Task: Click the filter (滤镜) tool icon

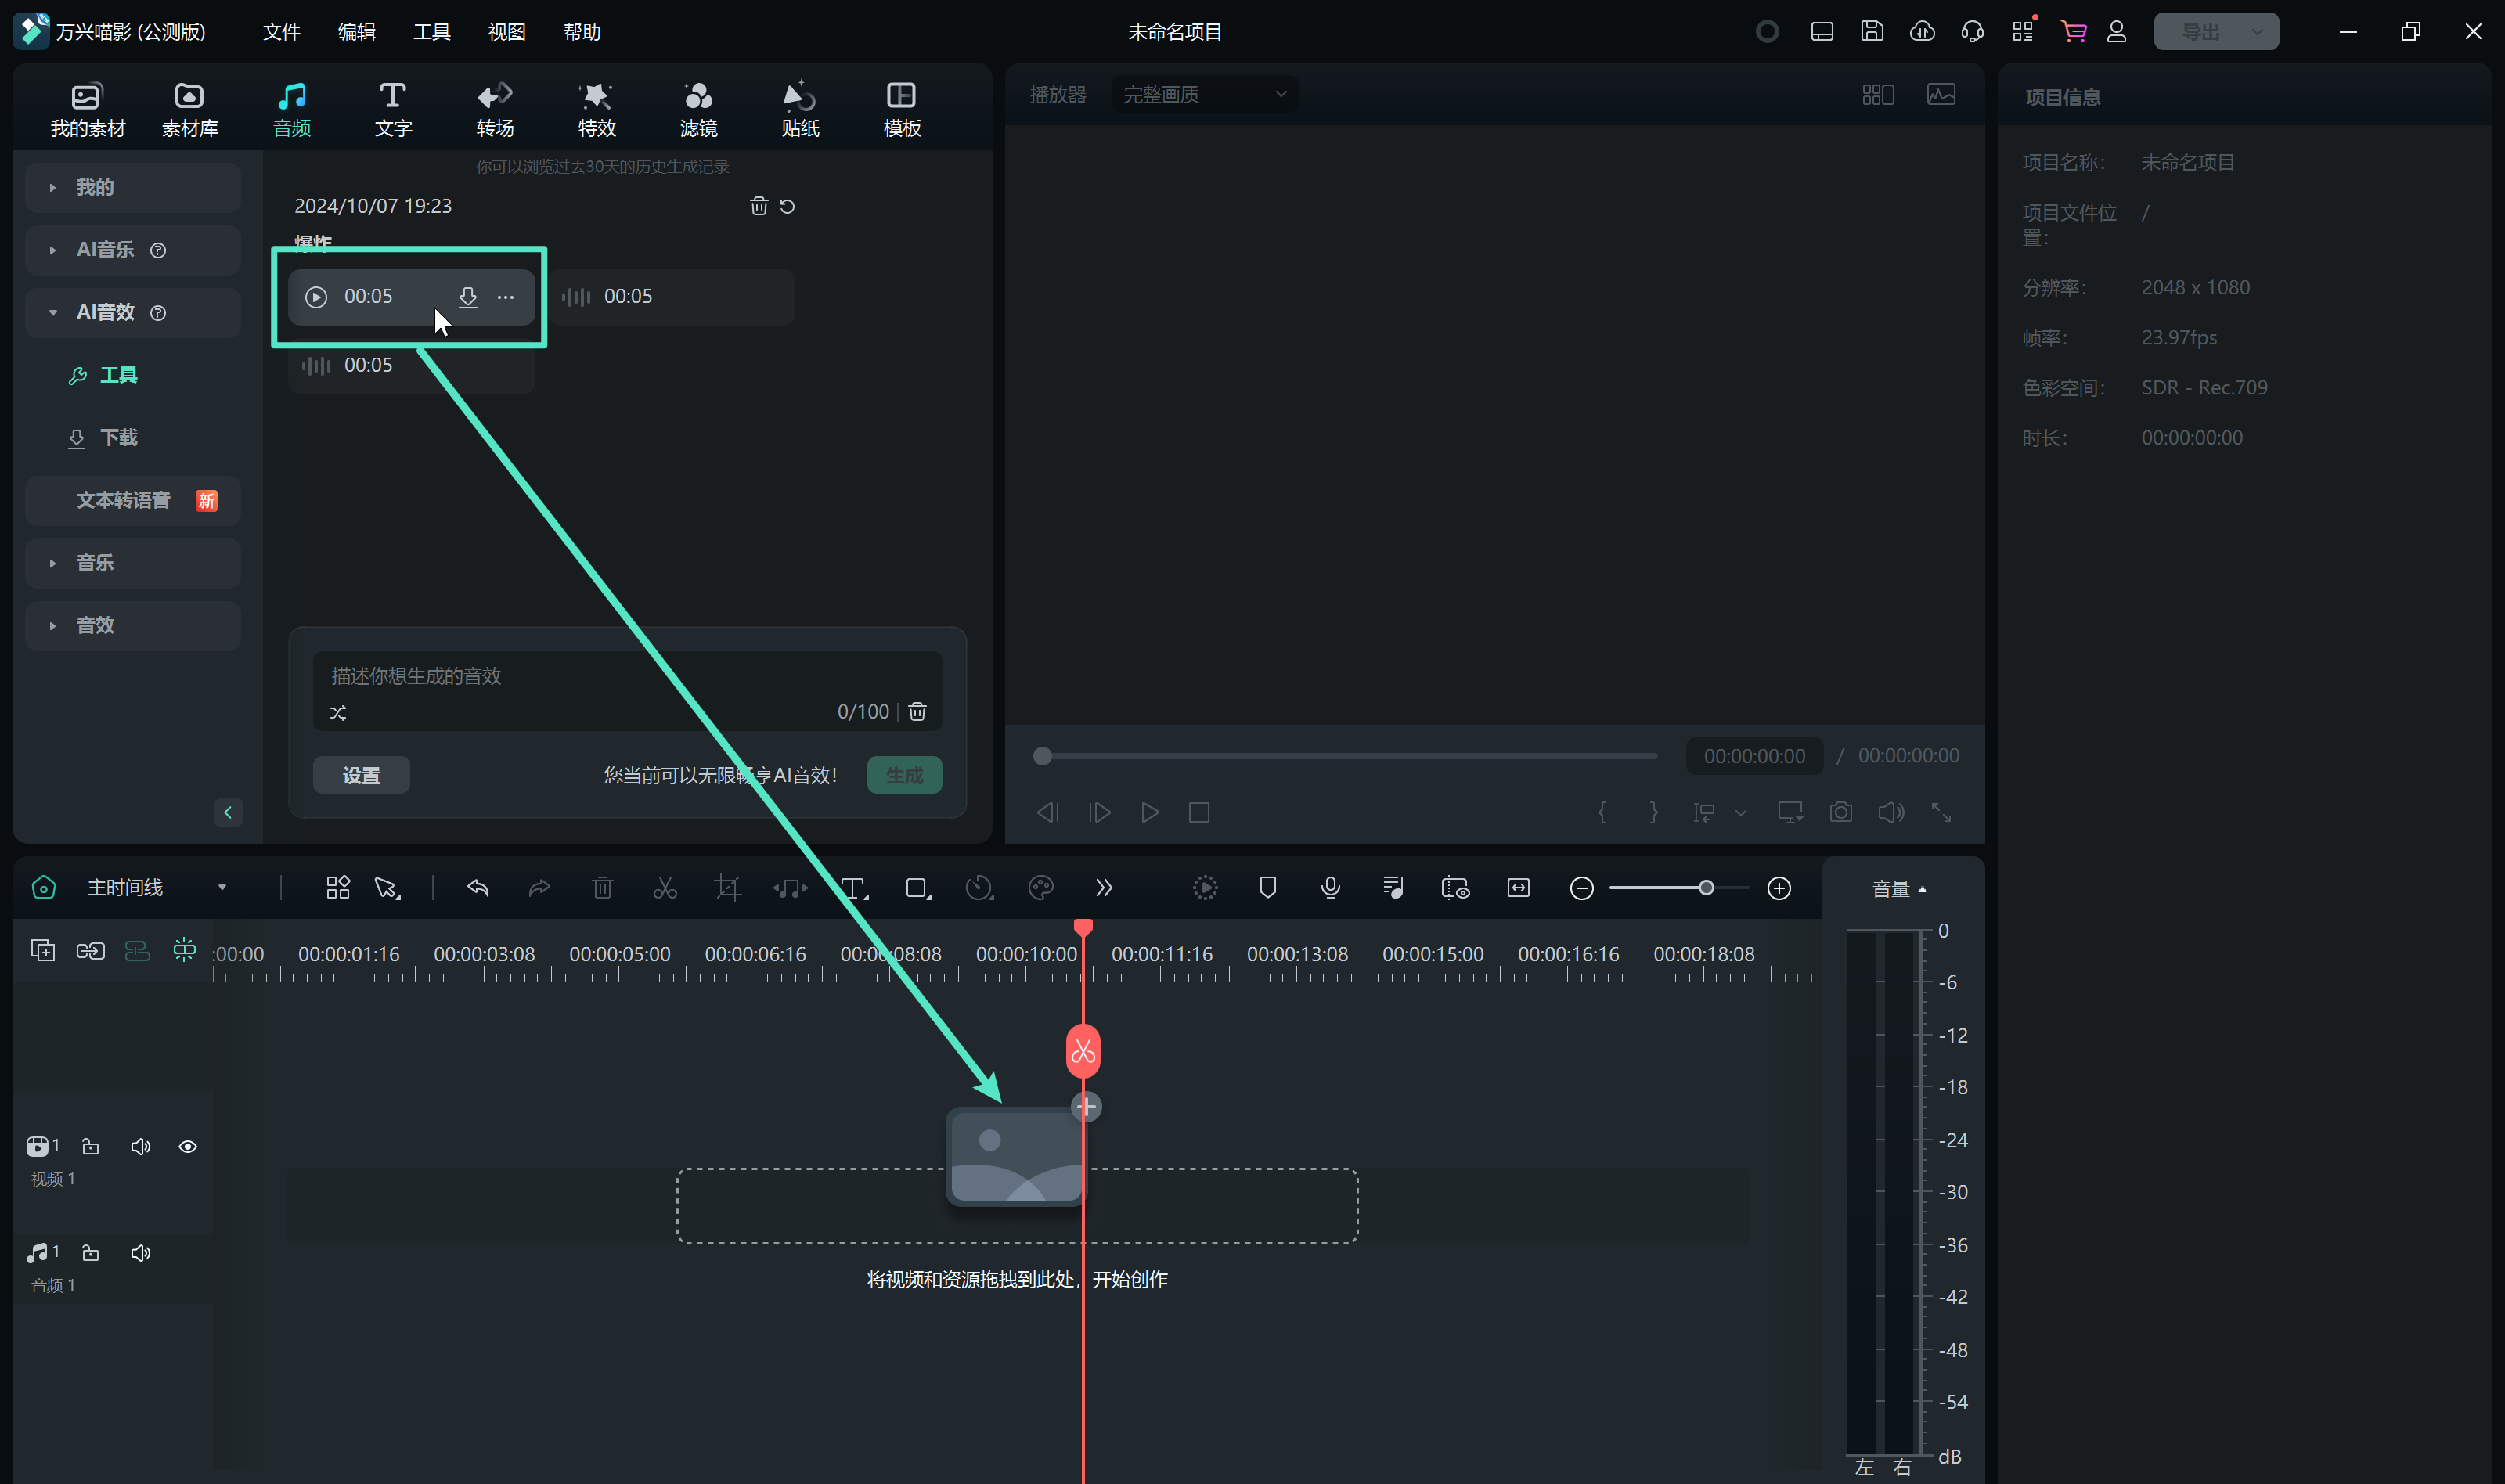Action: click(697, 106)
